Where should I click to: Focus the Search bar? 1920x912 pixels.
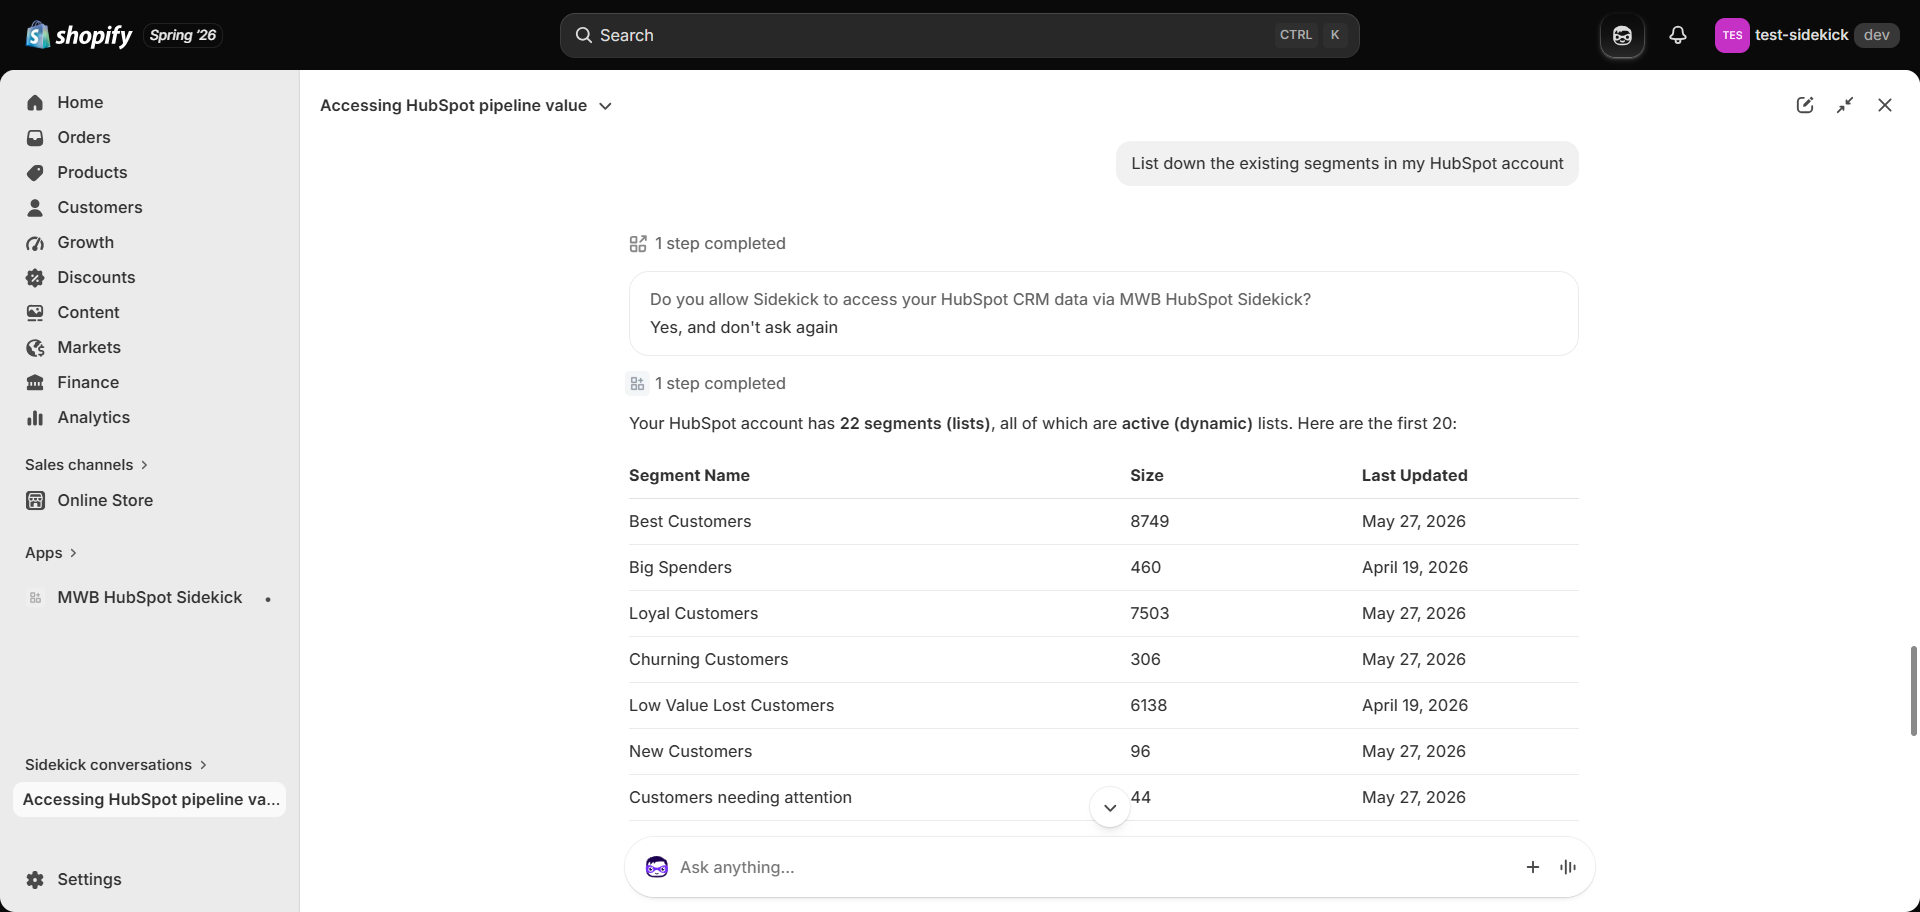(959, 35)
